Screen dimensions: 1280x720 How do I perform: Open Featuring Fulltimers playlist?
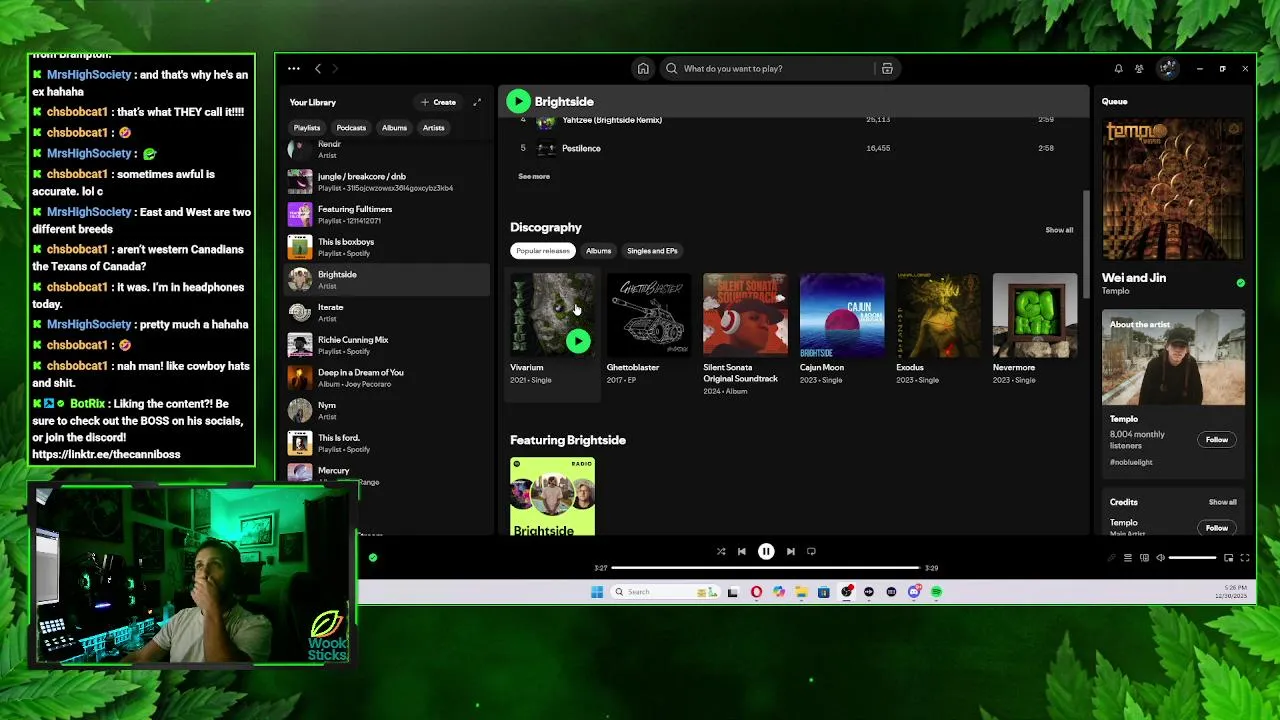[x=387, y=215]
